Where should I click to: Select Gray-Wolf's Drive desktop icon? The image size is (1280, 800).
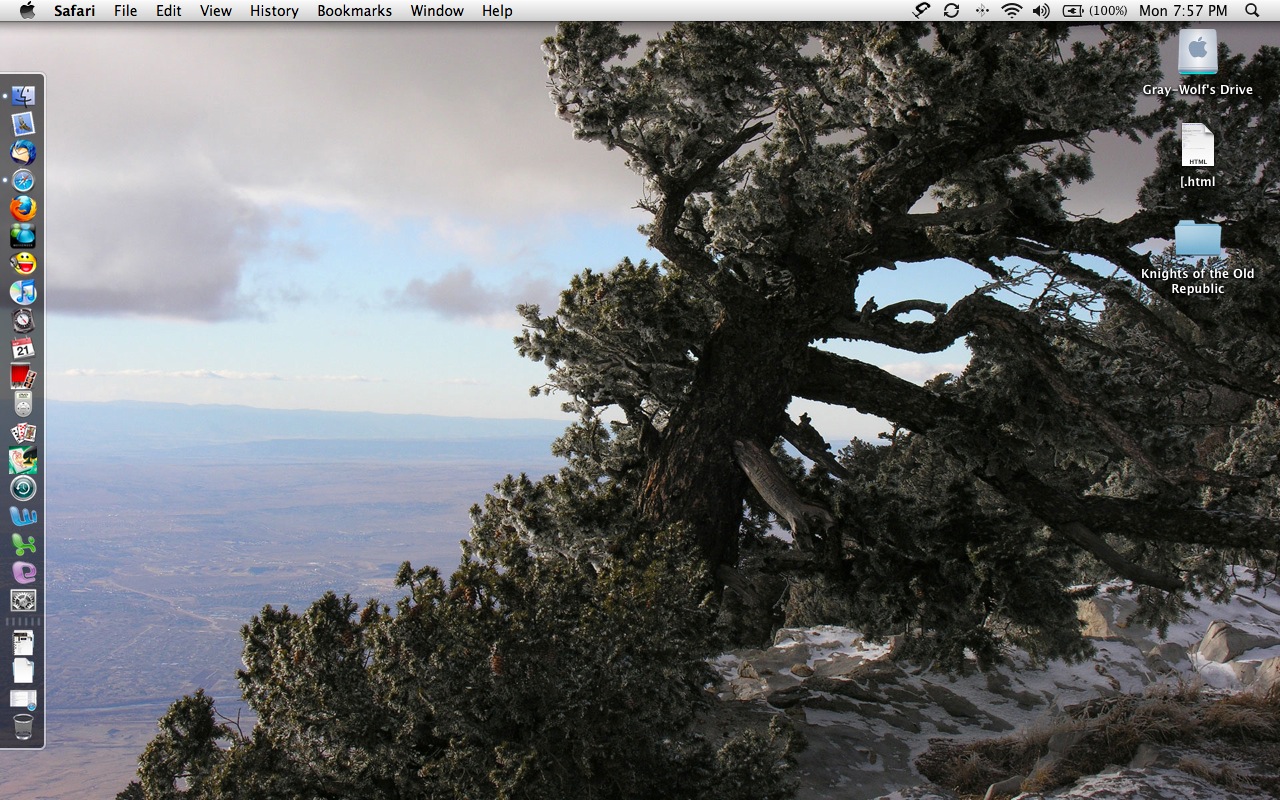(x=1197, y=62)
